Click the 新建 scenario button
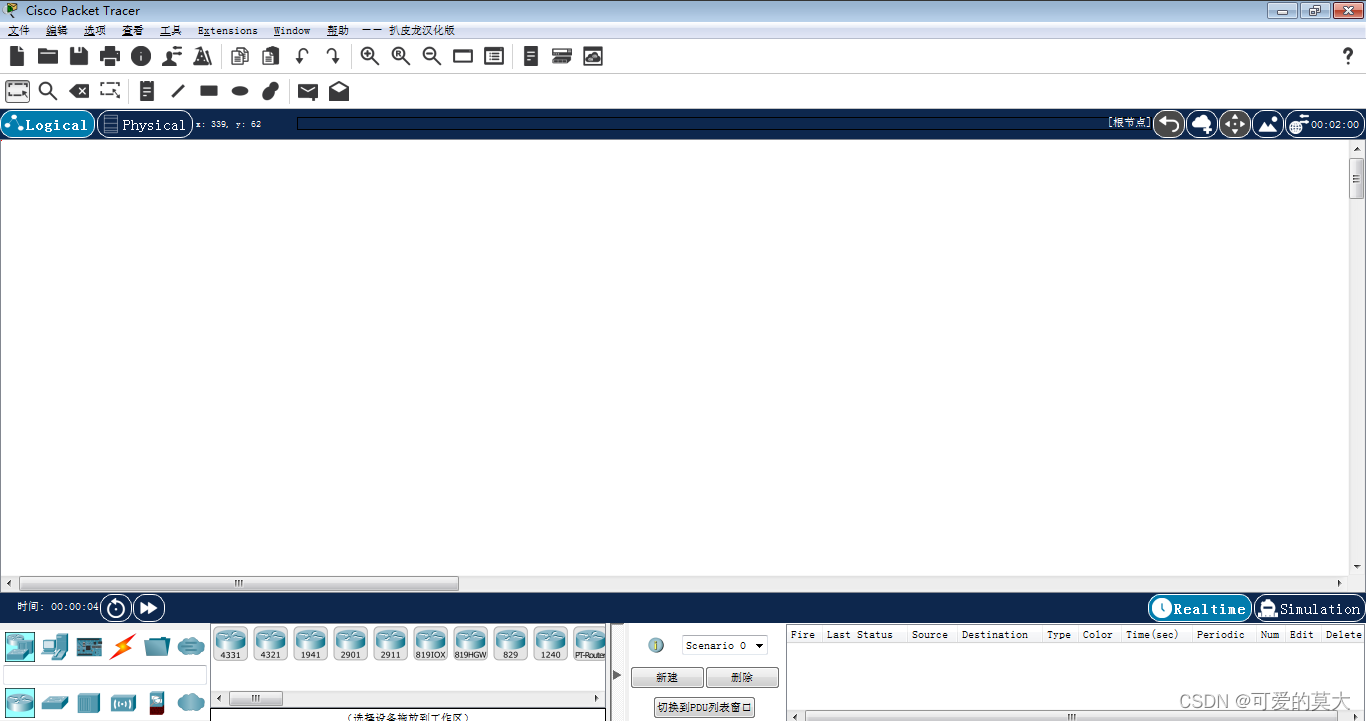Screen dimensions: 1366x721 [x=667, y=678]
